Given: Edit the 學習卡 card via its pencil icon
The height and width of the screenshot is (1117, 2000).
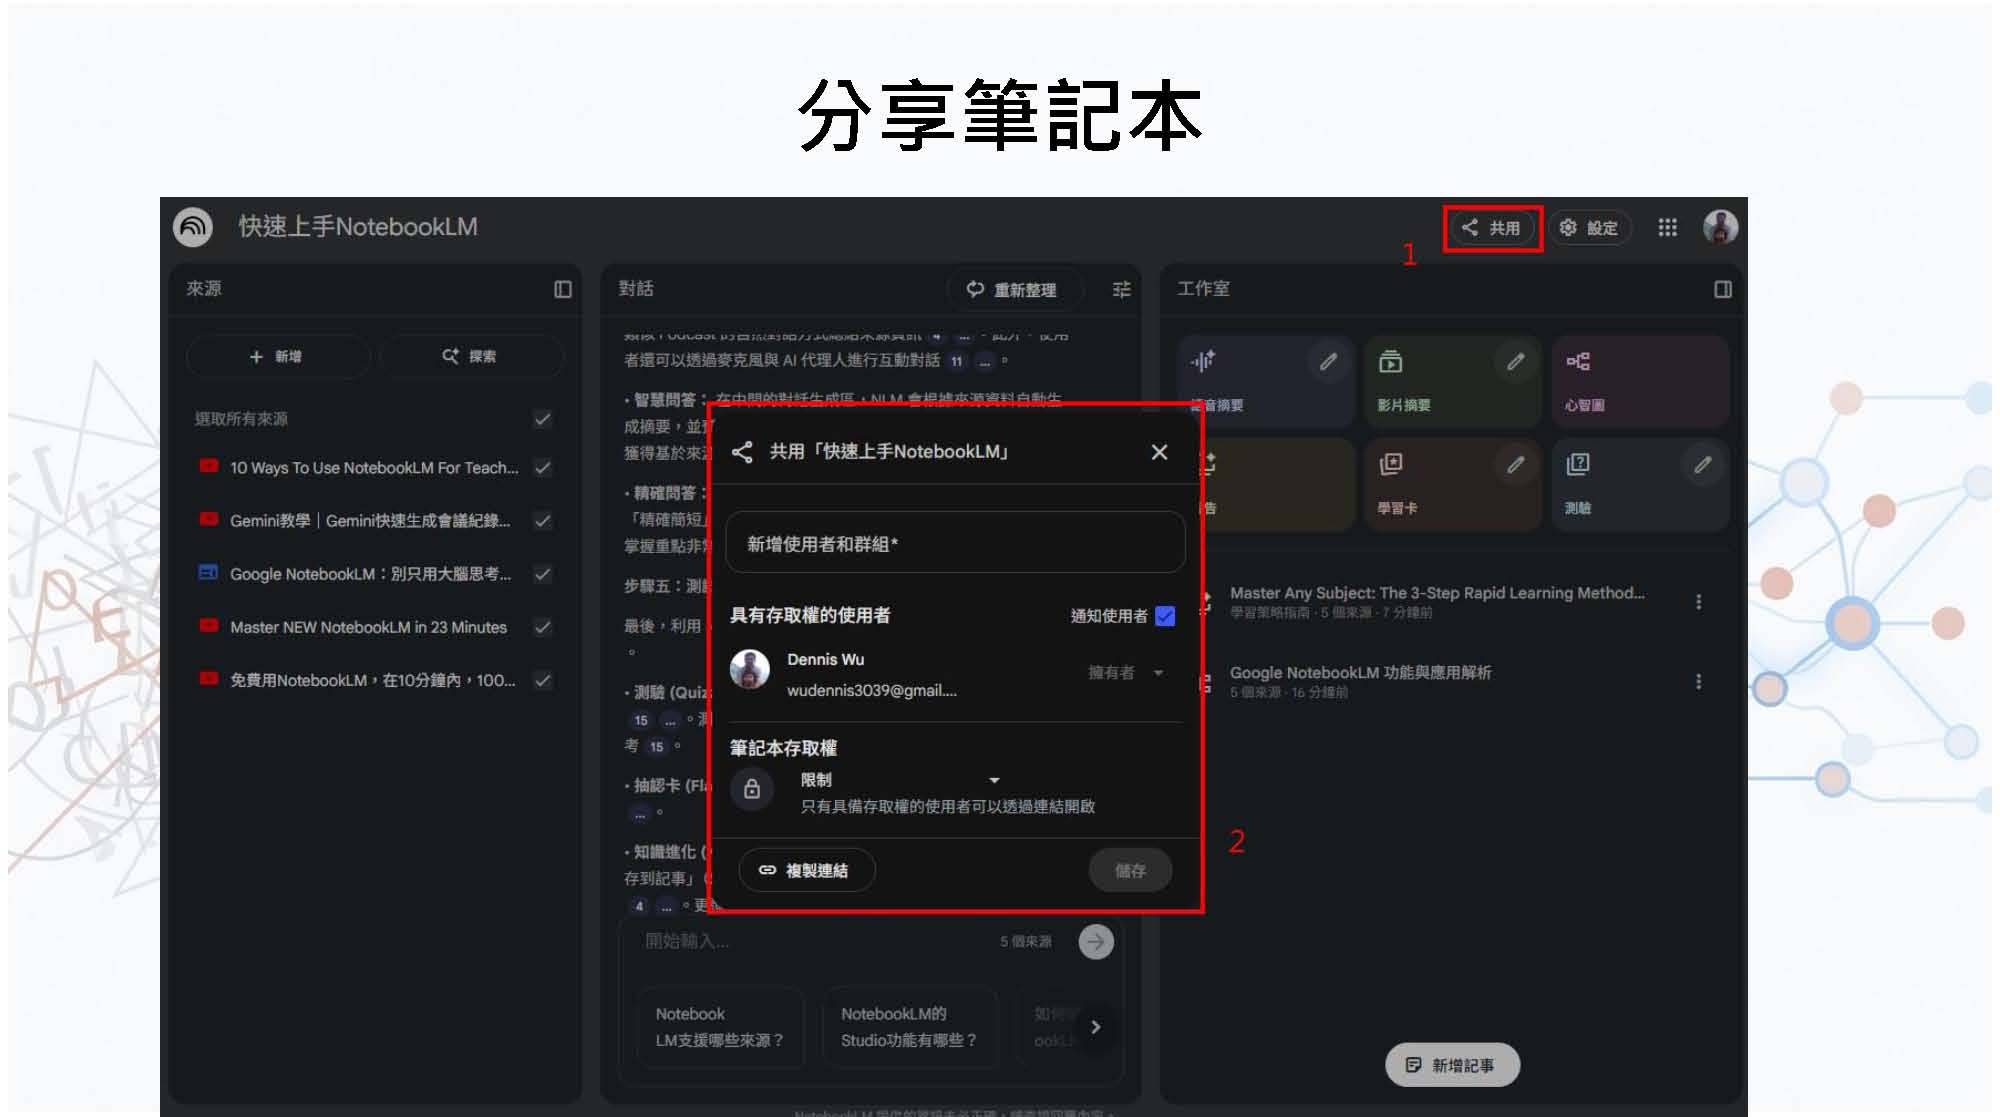Looking at the screenshot, I should click(x=1516, y=464).
